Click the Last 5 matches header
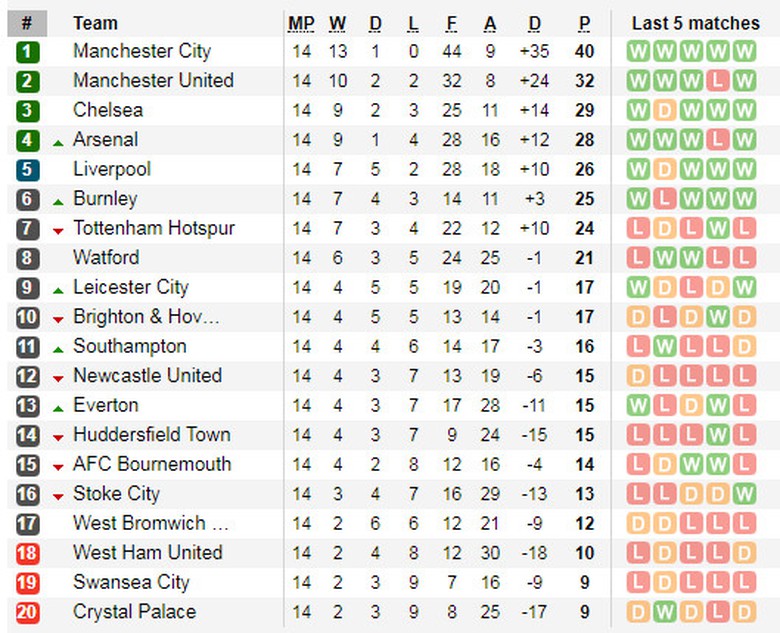The height and width of the screenshot is (633, 780). (x=695, y=23)
